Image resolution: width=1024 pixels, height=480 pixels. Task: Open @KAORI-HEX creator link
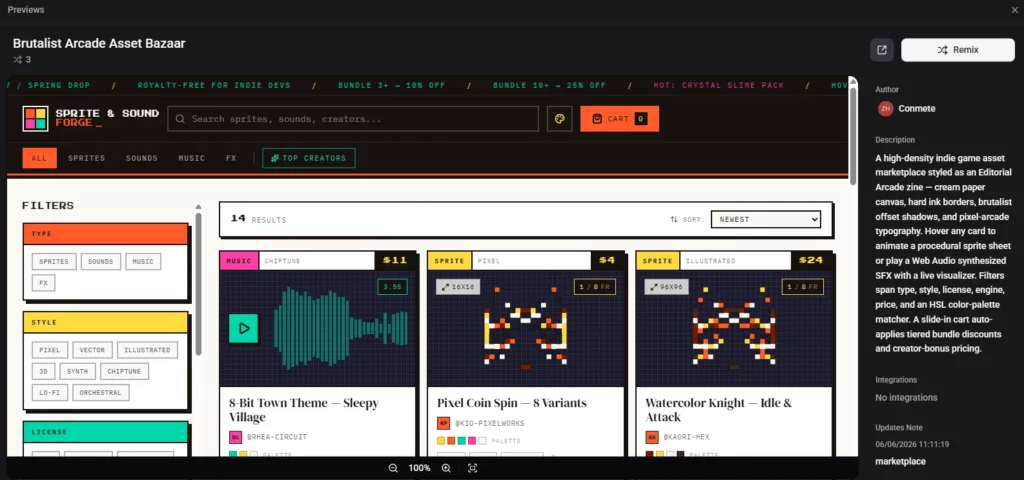(x=686, y=437)
